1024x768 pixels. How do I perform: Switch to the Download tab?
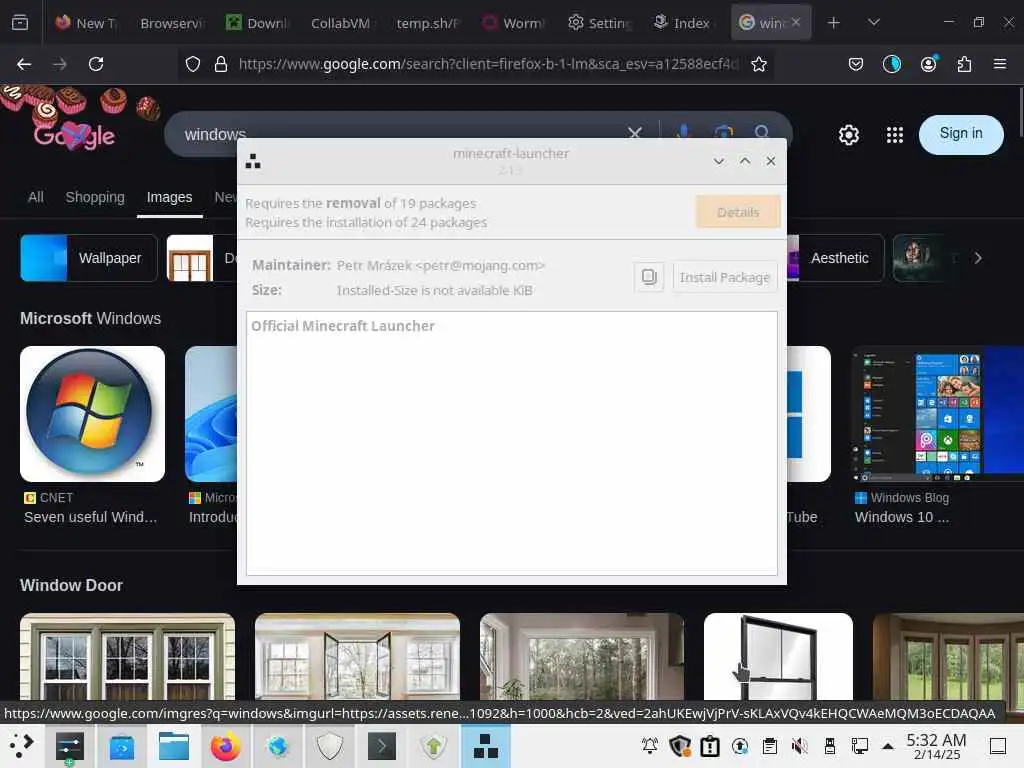click(x=257, y=23)
